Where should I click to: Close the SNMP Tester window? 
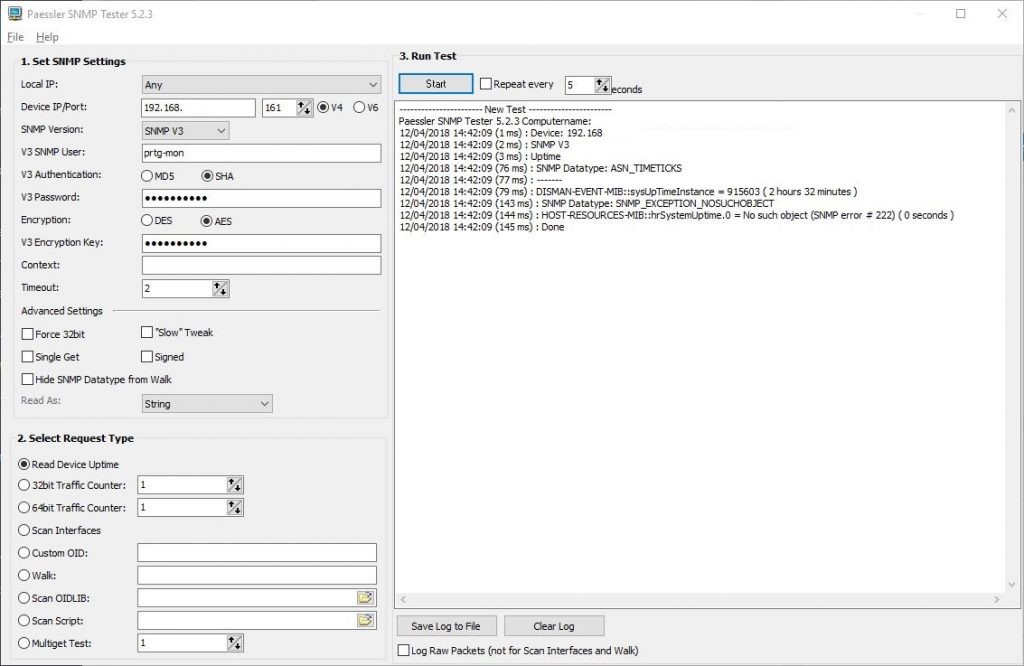click(x=1002, y=14)
